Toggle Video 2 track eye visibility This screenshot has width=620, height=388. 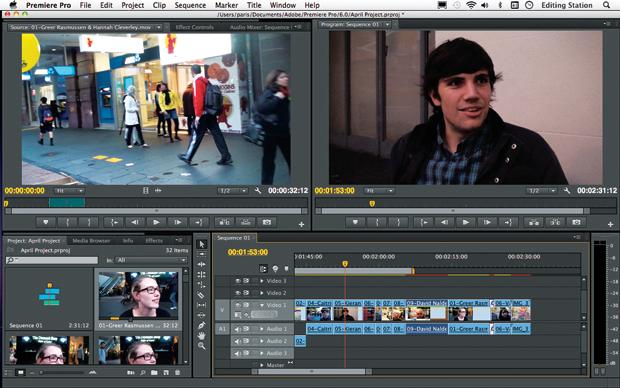(238, 293)
